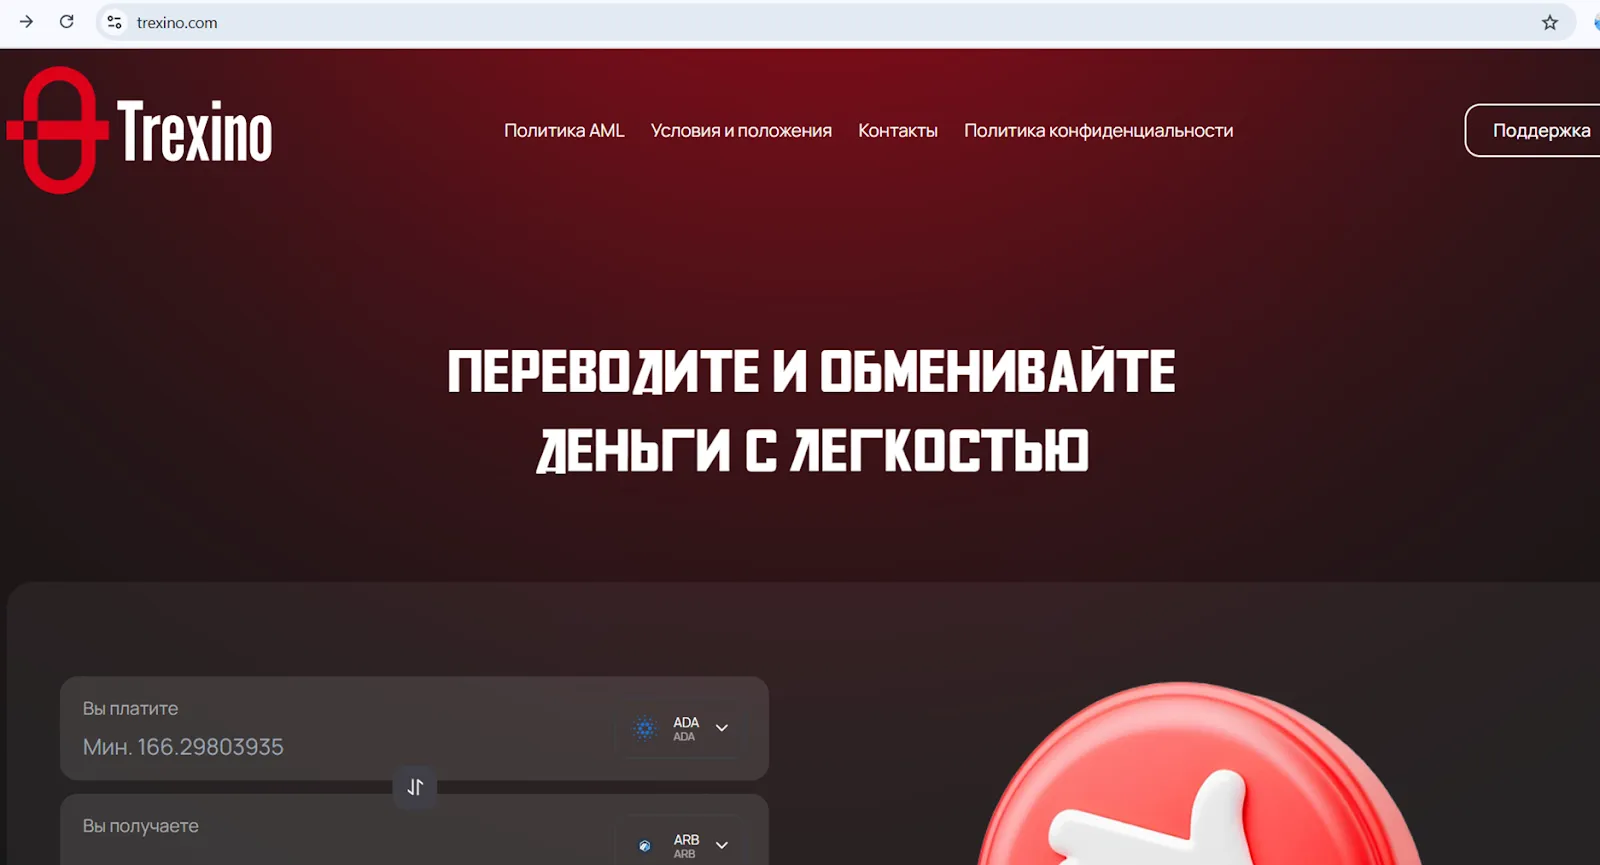Open site information icon in address bar
This screenshot has width=1600, height=865.
click(115, 22)
